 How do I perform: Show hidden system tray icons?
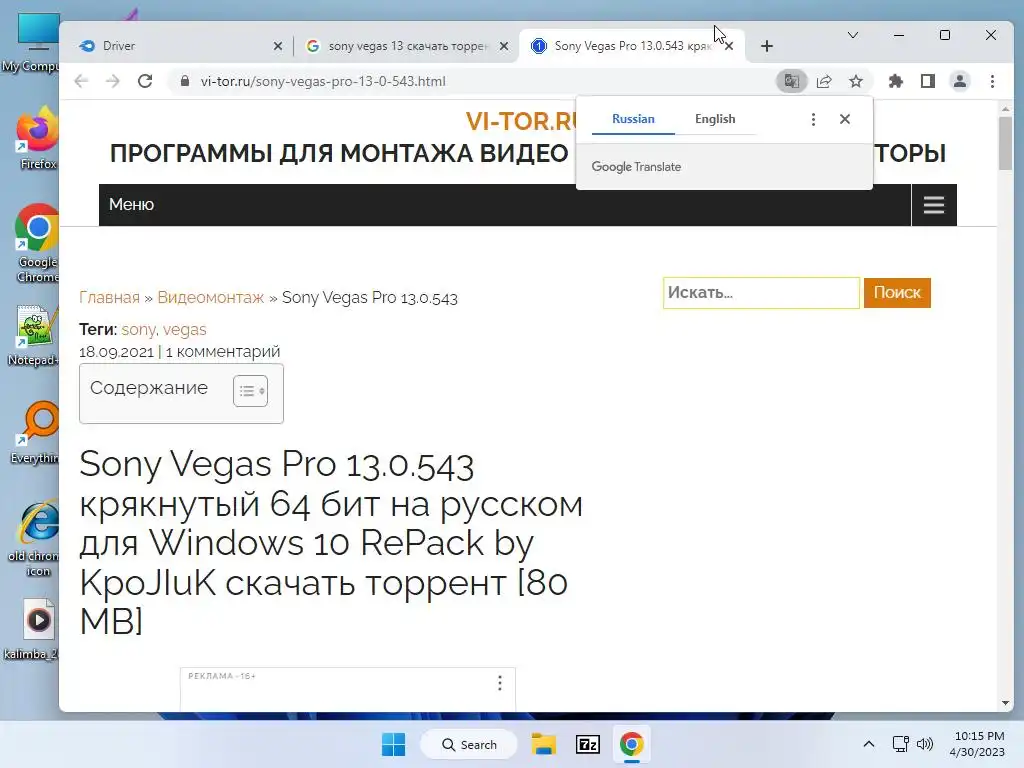[869, 744]
